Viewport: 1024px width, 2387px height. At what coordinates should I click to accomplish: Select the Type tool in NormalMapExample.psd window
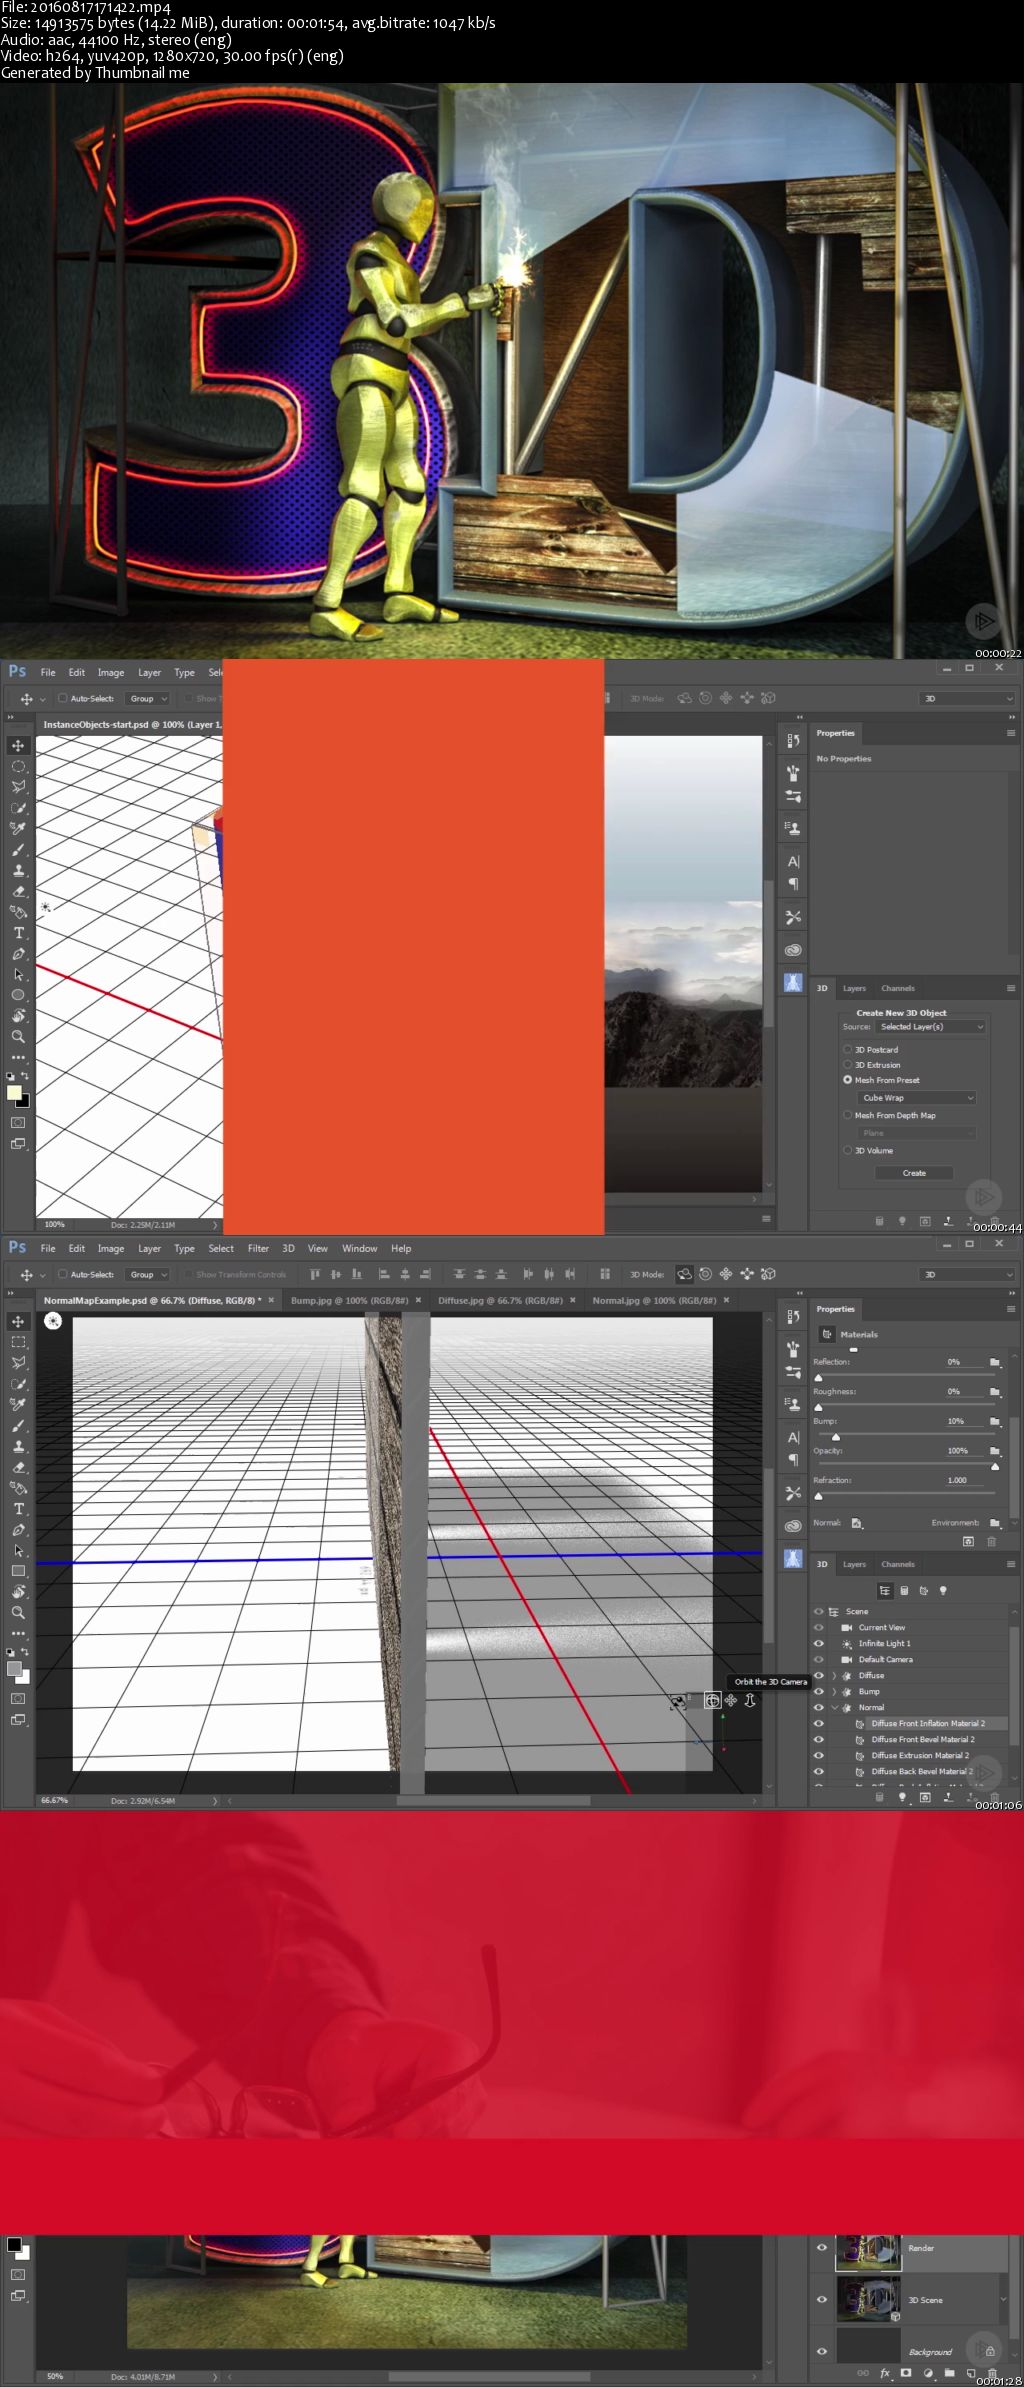pyautogui.click(x=18, y=1508)
